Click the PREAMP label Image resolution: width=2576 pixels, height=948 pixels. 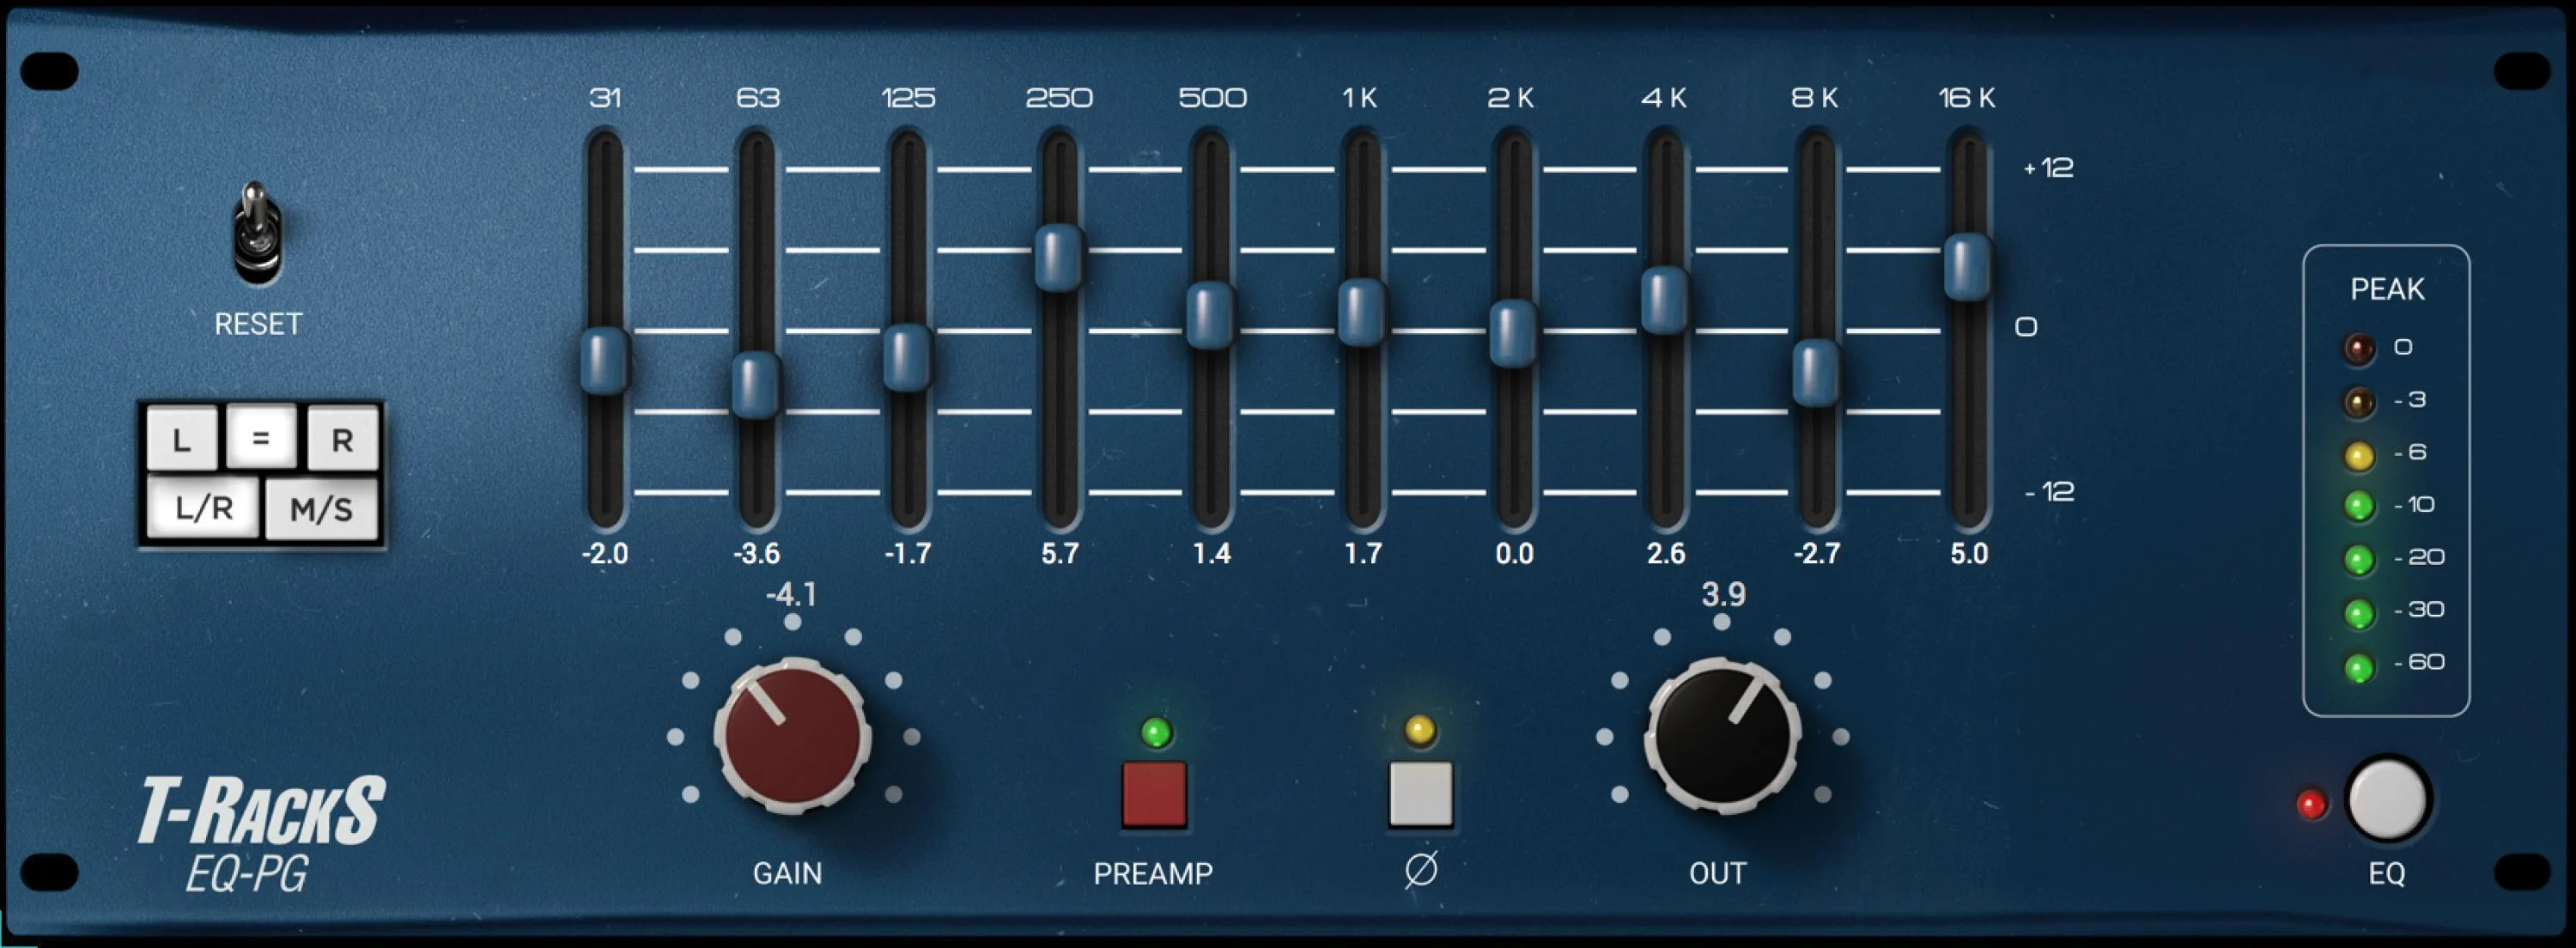point(1153,873)
